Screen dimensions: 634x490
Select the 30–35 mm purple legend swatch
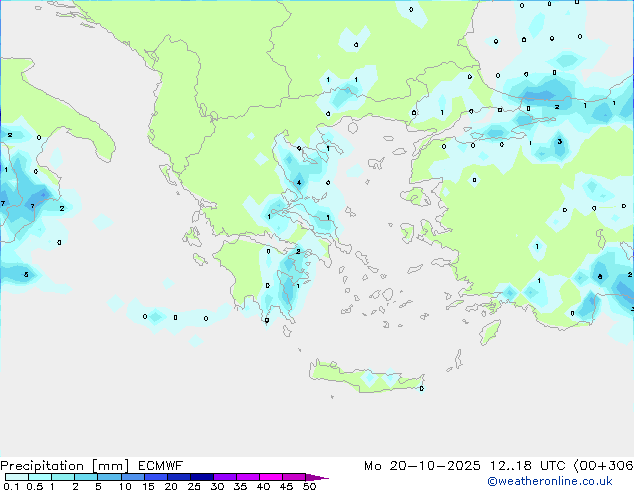point(225,477)
